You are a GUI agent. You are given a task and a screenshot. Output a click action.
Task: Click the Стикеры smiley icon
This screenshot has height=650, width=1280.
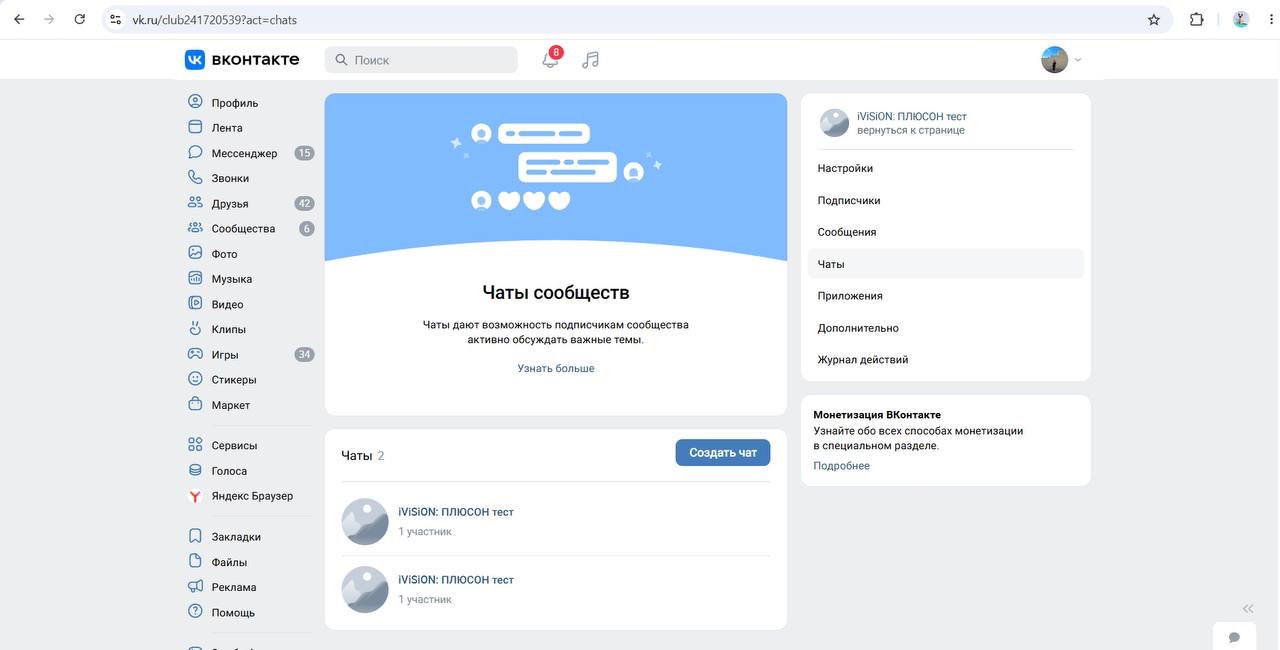[195, 379]
